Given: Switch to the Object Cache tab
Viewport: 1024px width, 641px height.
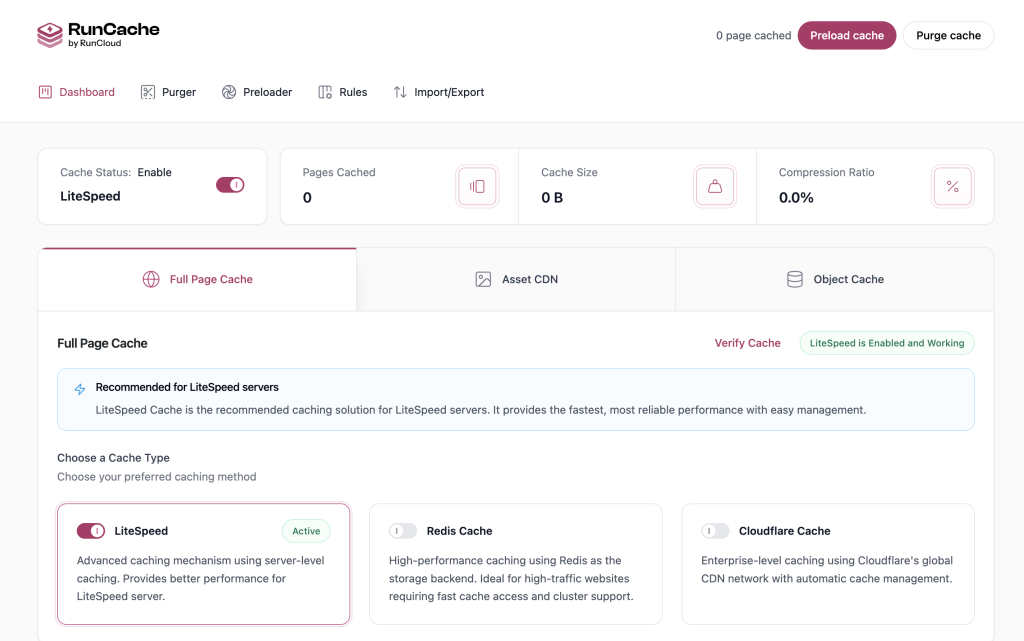Looking at the screenshot, I should click(835, 279).
